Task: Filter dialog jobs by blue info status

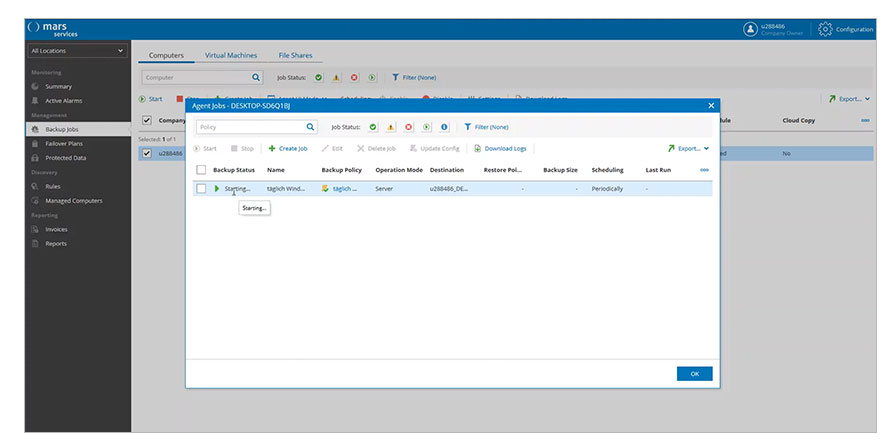Action: pyautogui.click(x=444, y=127)
